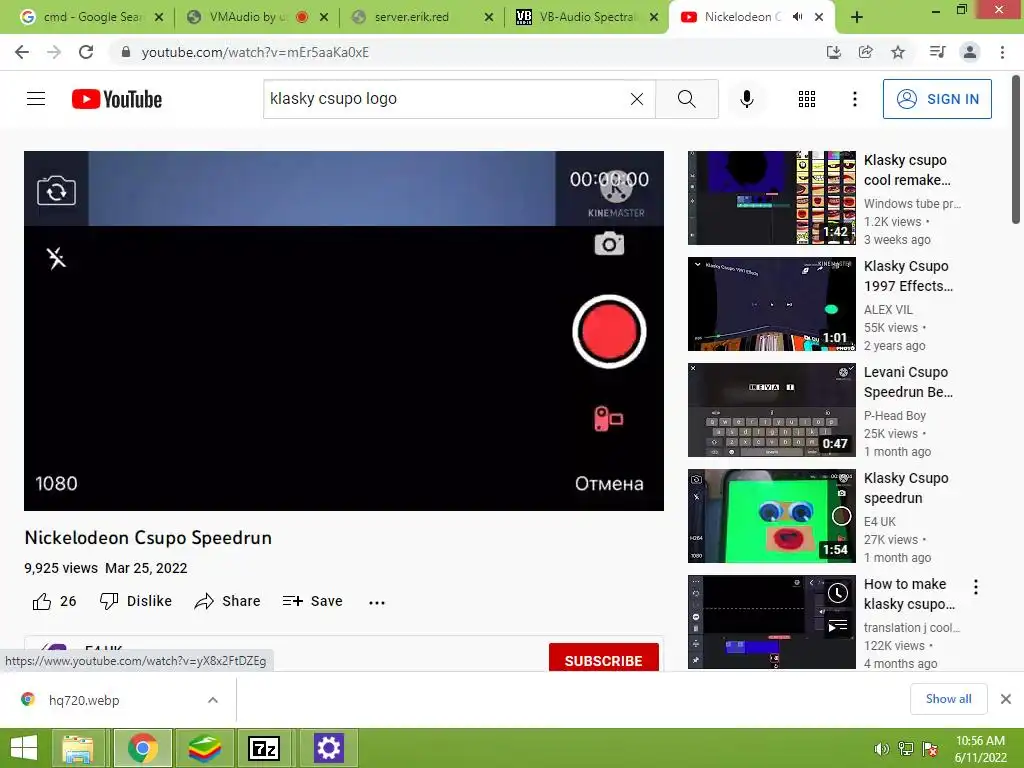Click Levani Csupo Speedrun title link
1024x768 pixels.
pos(908,382)
